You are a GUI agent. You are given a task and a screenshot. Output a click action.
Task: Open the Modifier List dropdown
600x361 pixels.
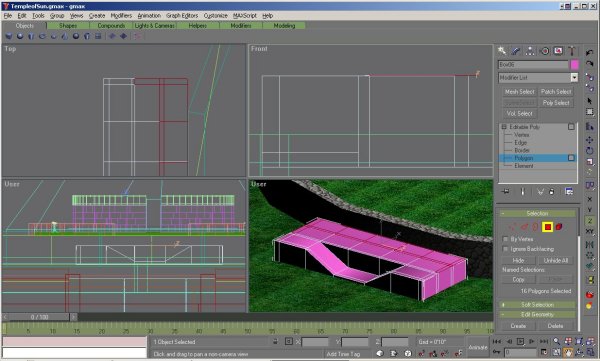538,77
